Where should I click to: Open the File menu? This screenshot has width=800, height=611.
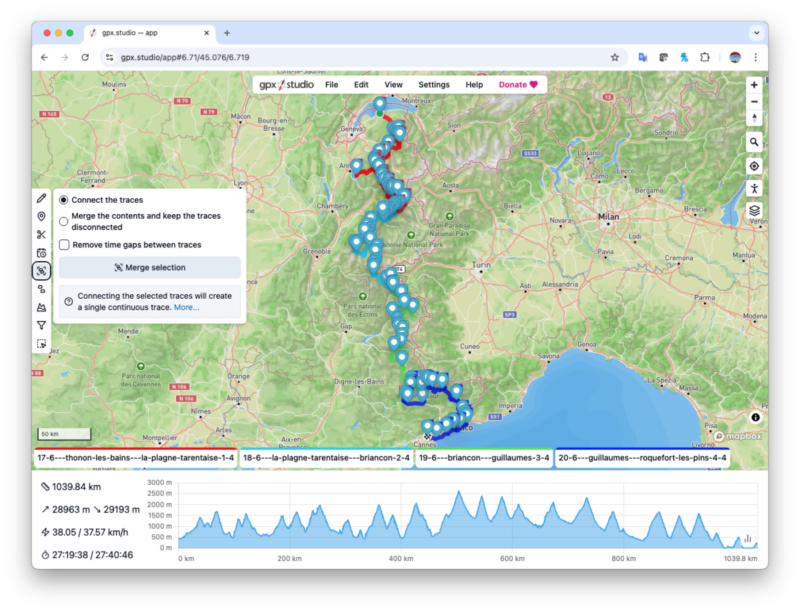[331, 85]
